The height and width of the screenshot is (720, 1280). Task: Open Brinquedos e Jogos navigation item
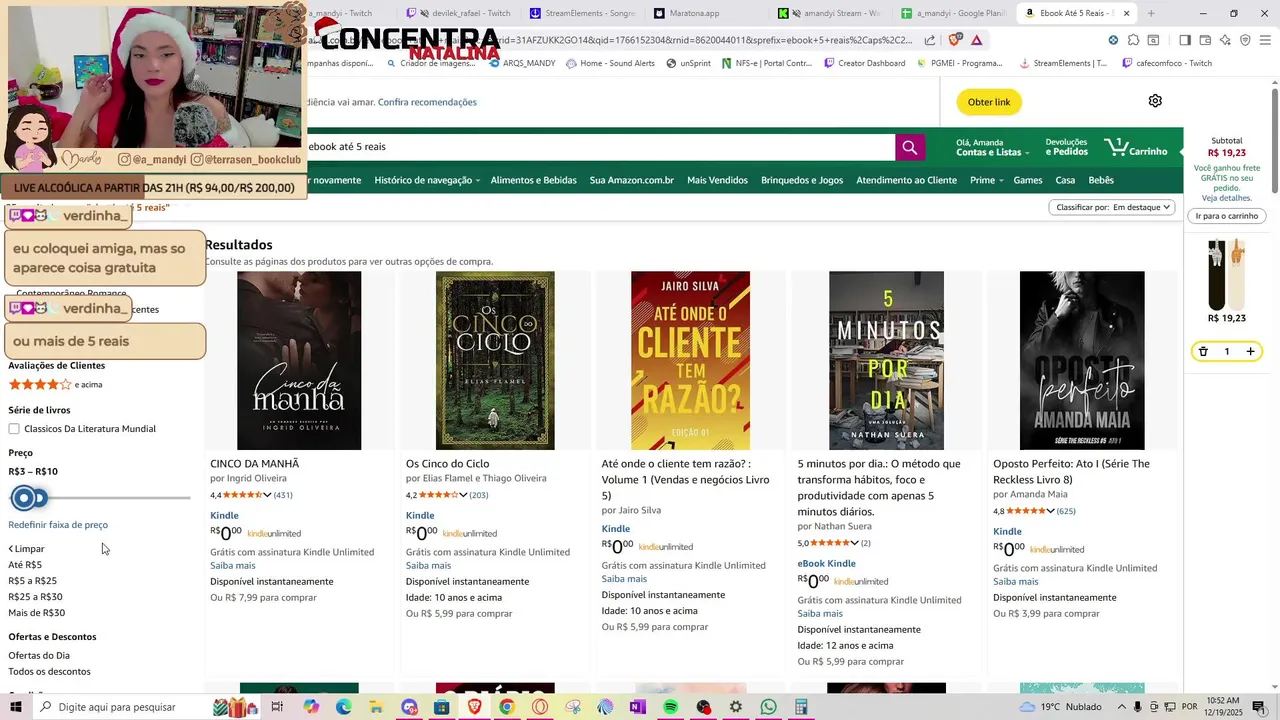pyautogui.click(x=802, y=180)
